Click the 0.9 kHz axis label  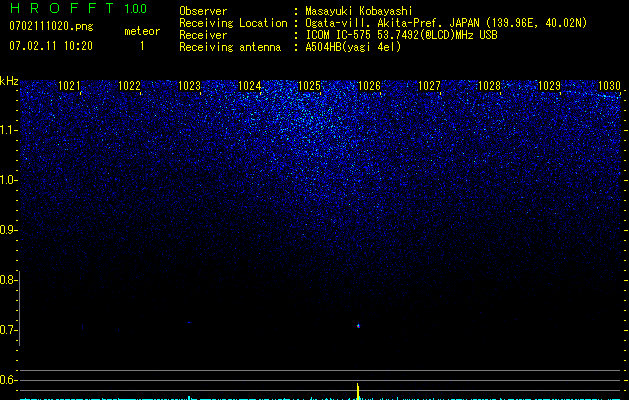click(8, 230)
